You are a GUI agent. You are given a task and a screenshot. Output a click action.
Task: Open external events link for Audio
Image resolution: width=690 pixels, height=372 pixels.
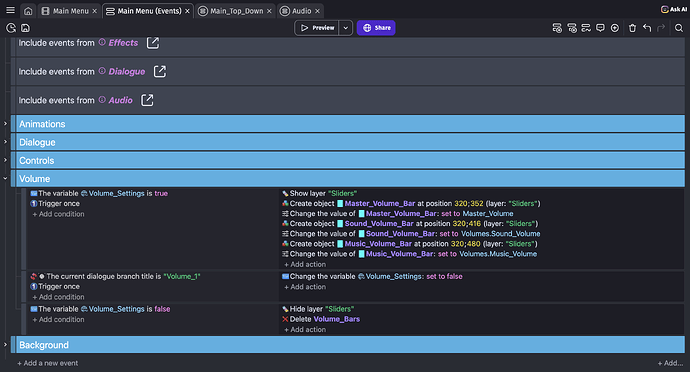(147, 100)
